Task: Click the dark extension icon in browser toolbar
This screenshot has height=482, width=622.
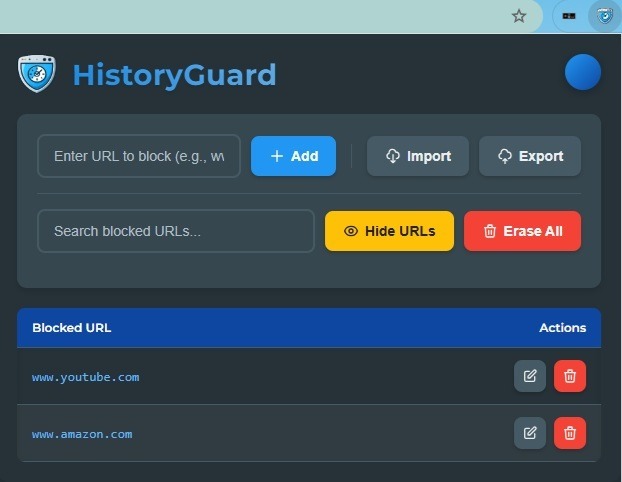Action: point(569,16)
